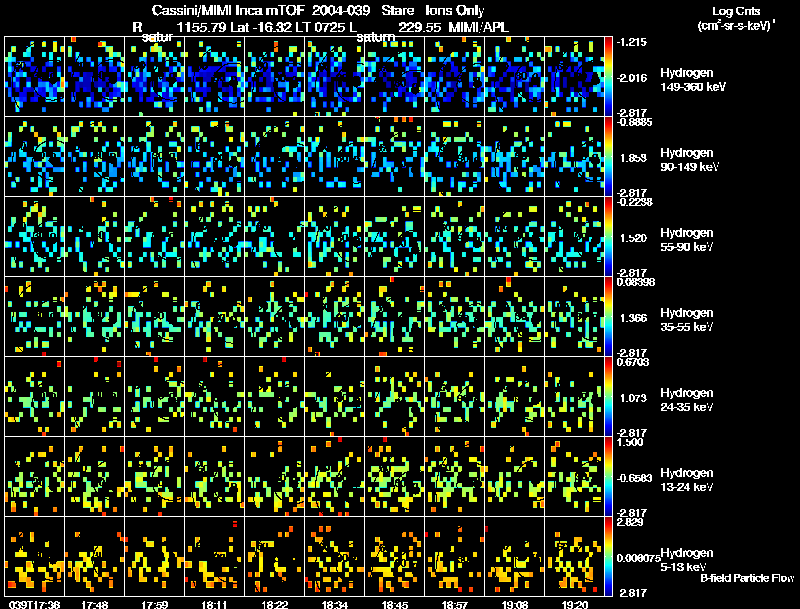Click the color scale for Hydrogen 35-55 keV
The image size is (800, 609).
(608, 317)
